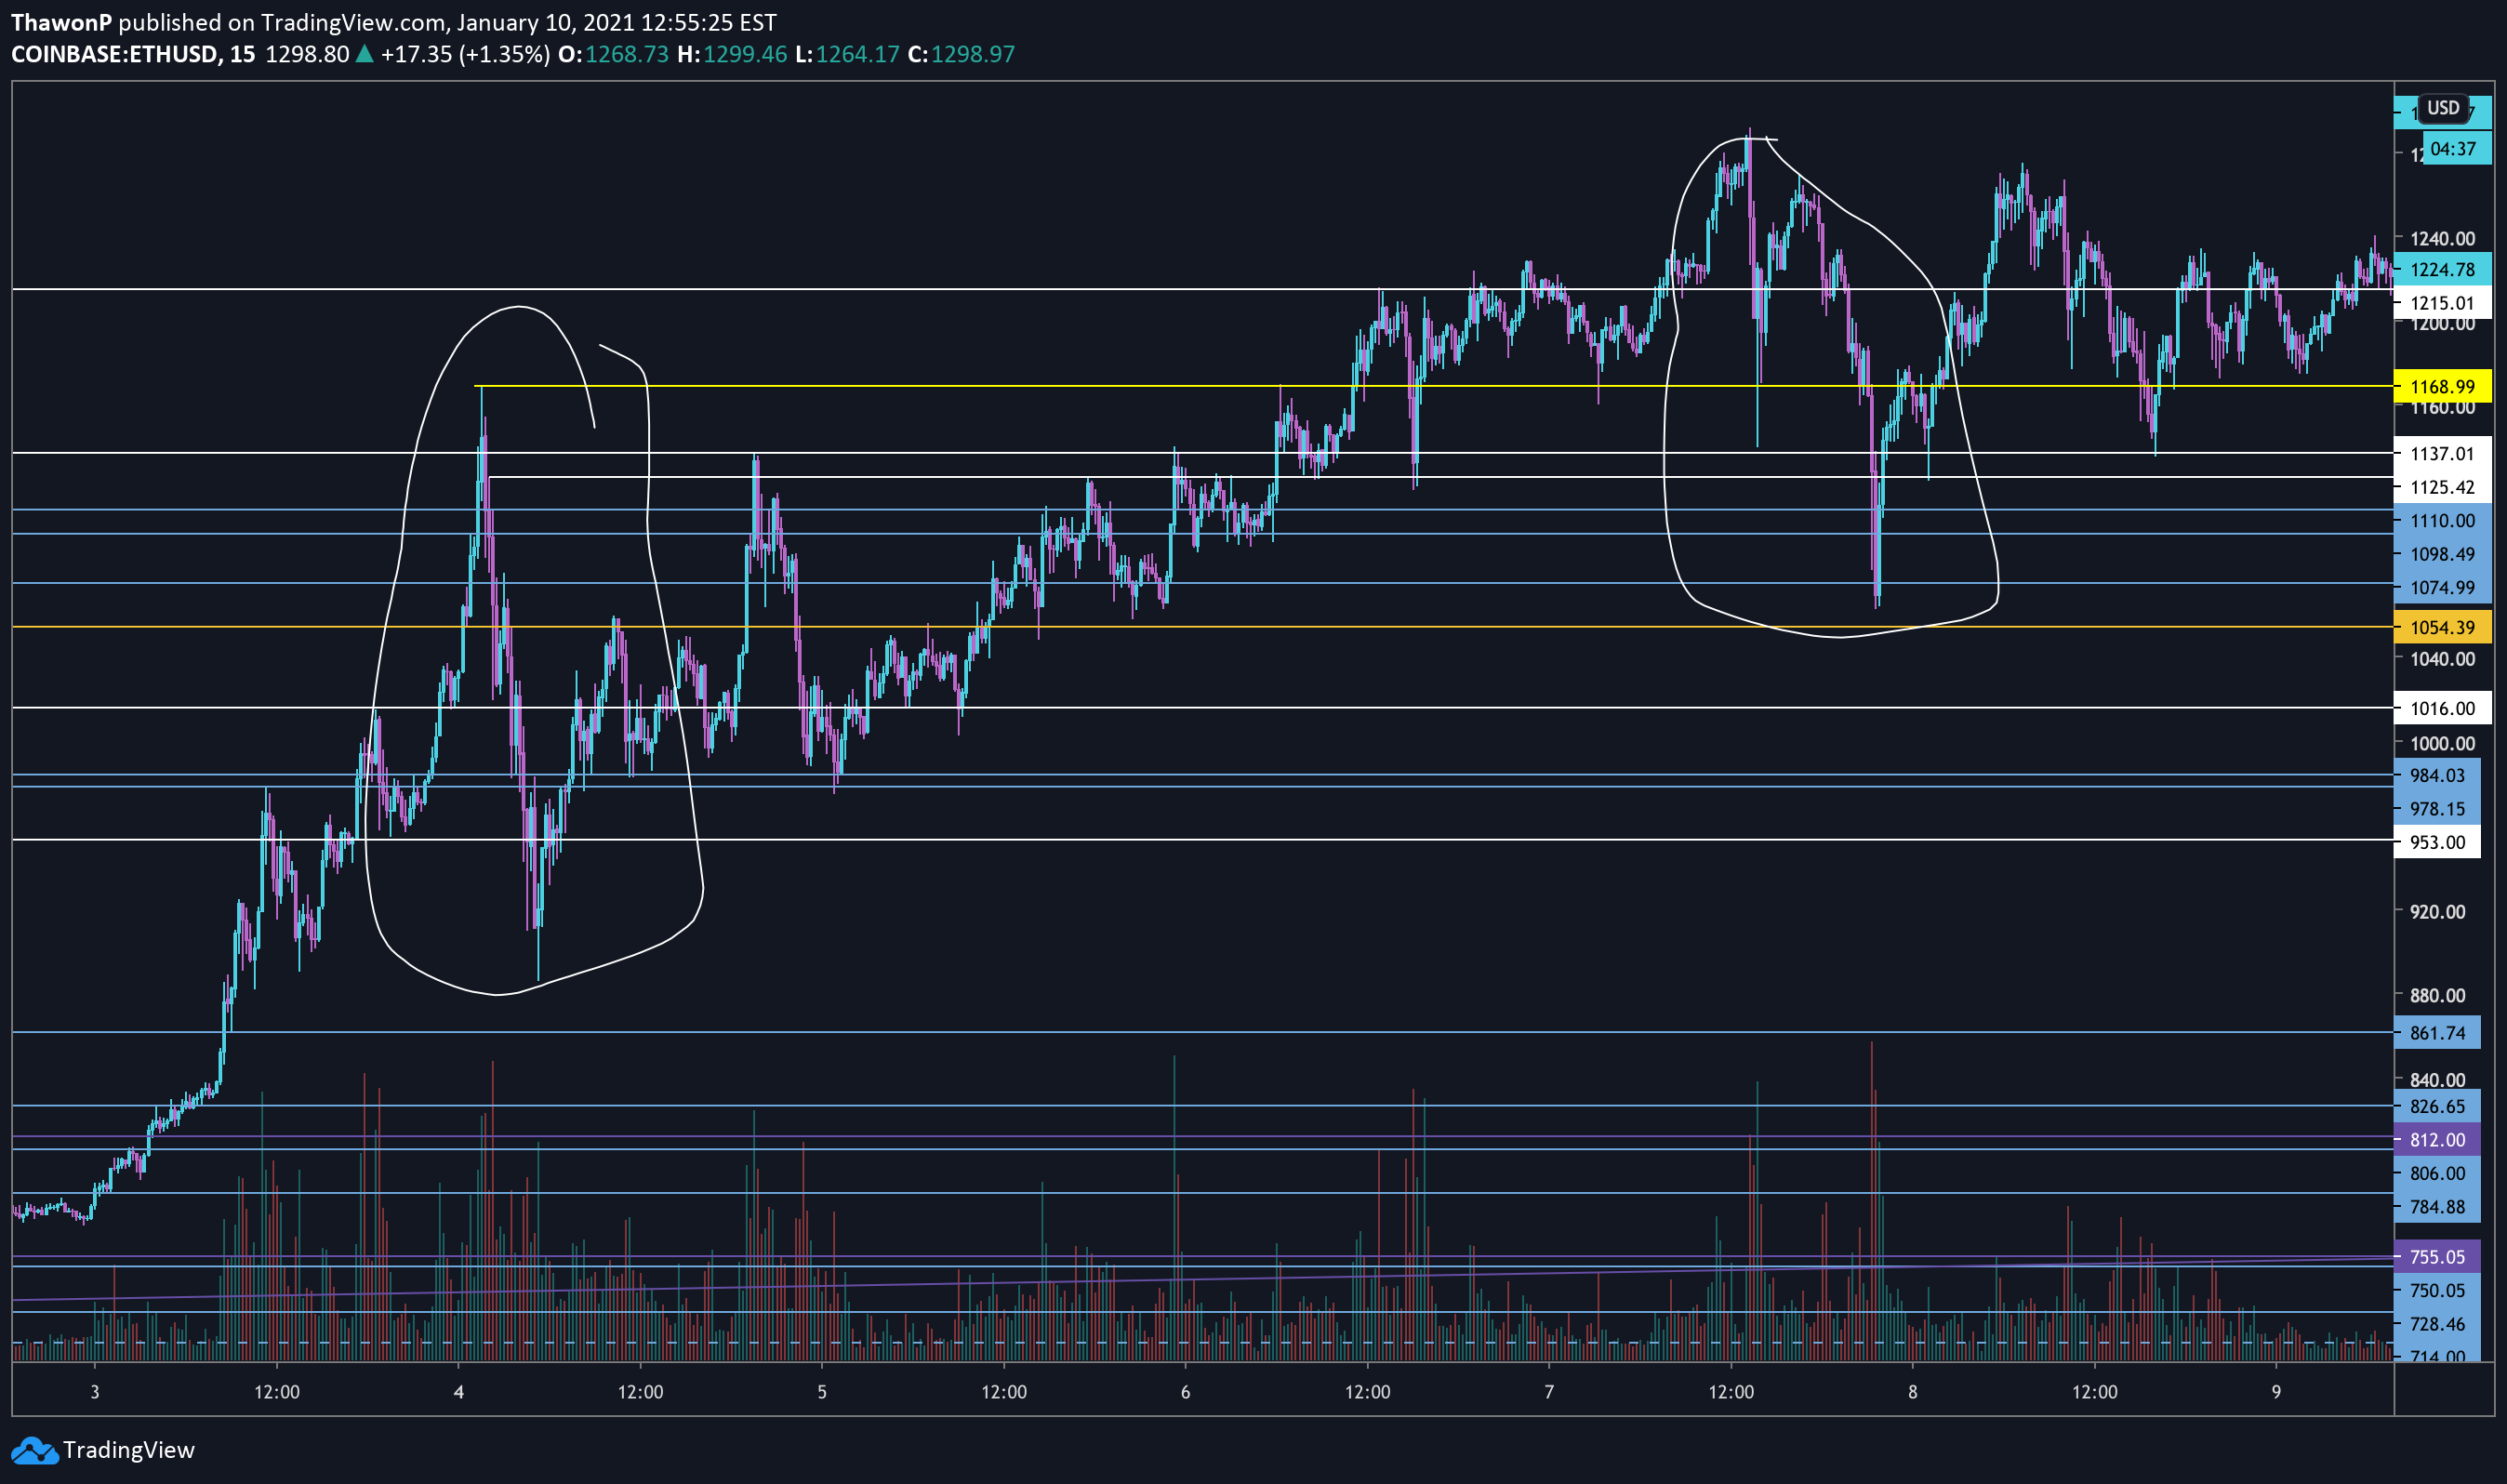Click date 9 on the time axis

click(x=2277, y=1392)
